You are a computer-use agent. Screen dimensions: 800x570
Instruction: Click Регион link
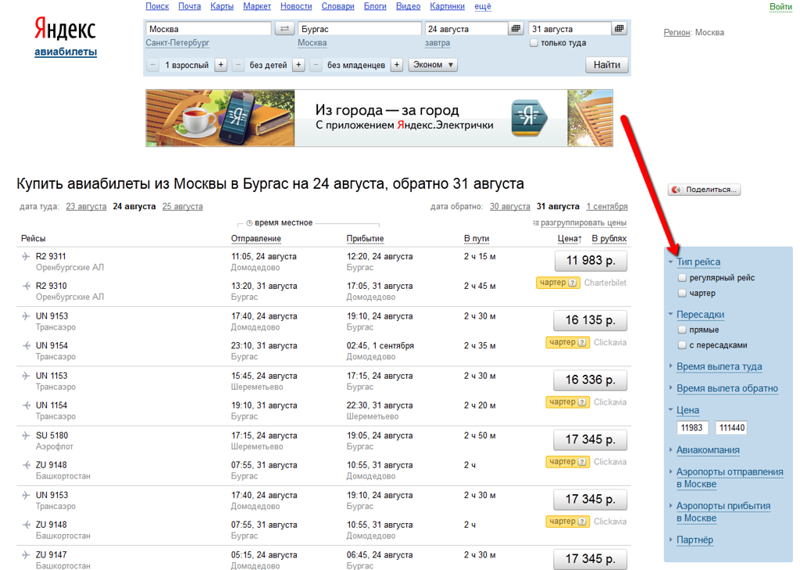coord(677,32)
